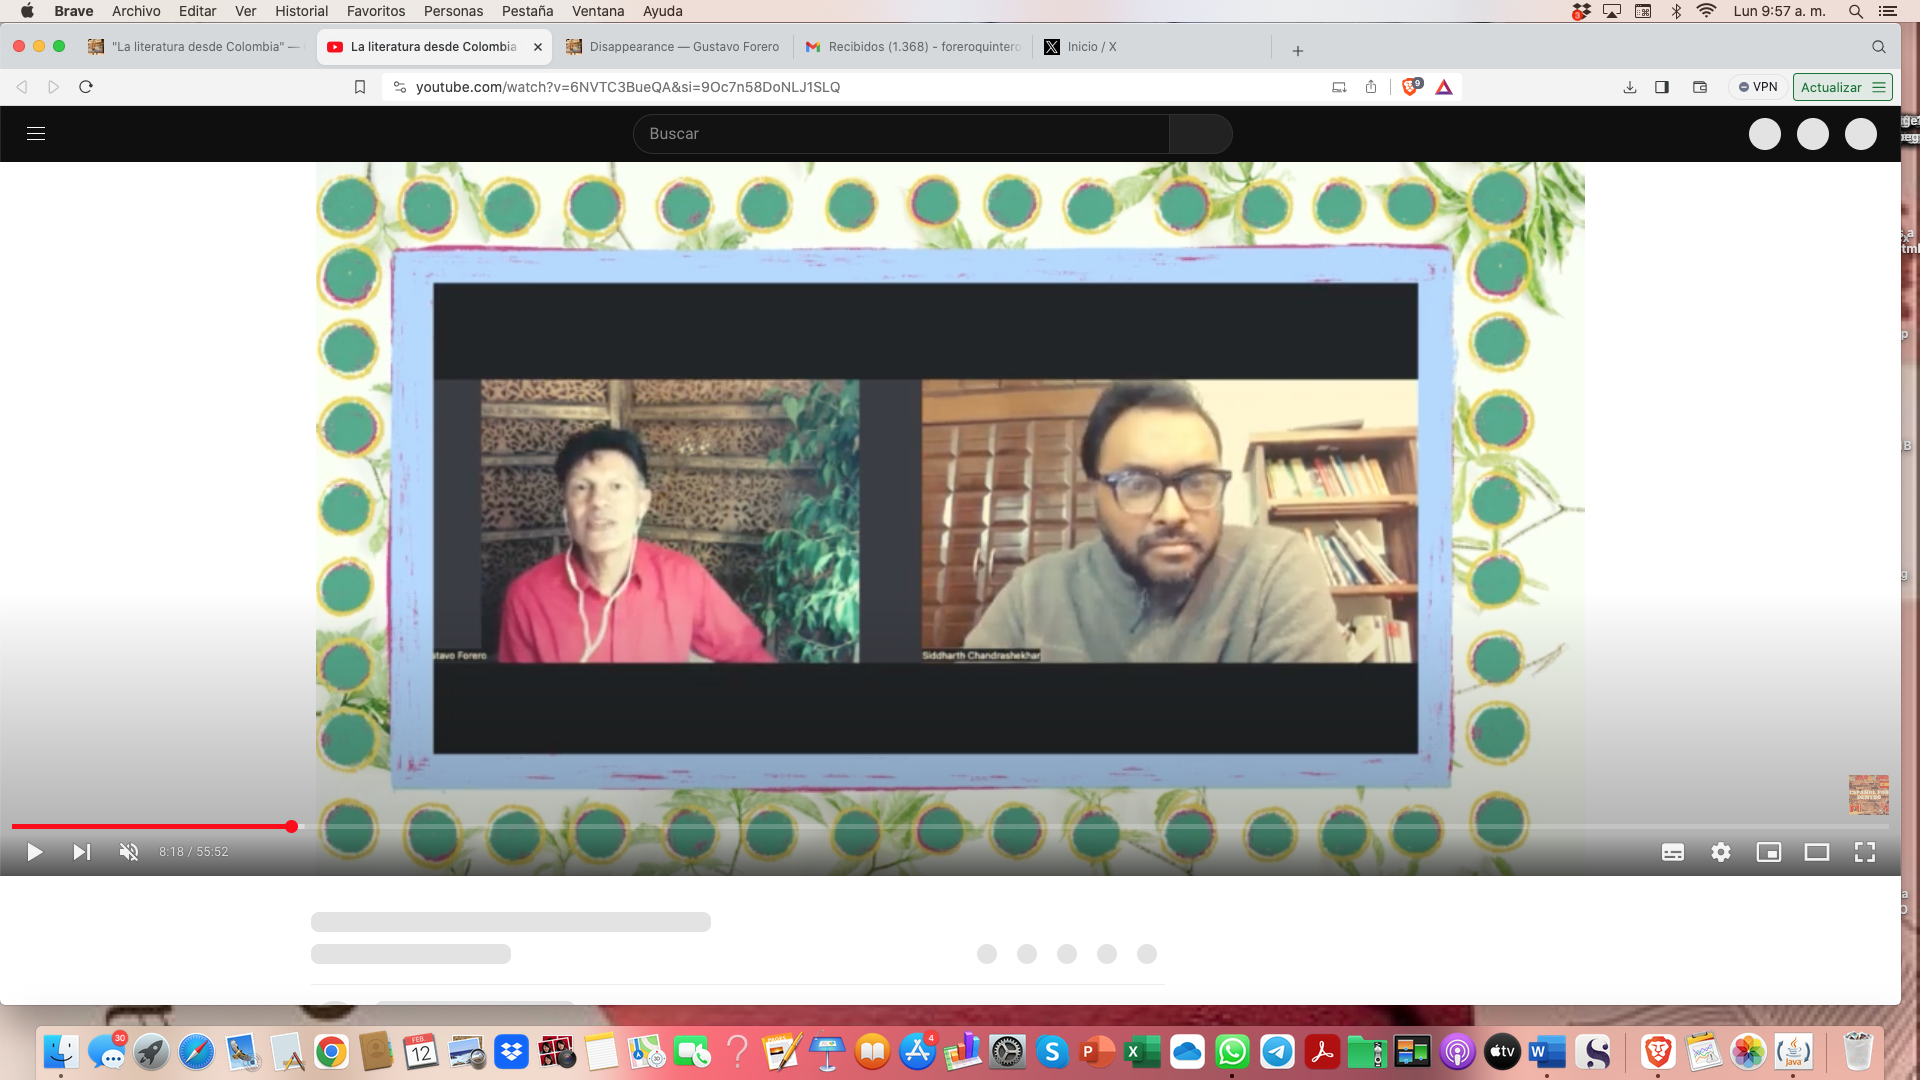Toggle subtitles on the video player
1920x1080 pixels.
tap(1673, 852)
